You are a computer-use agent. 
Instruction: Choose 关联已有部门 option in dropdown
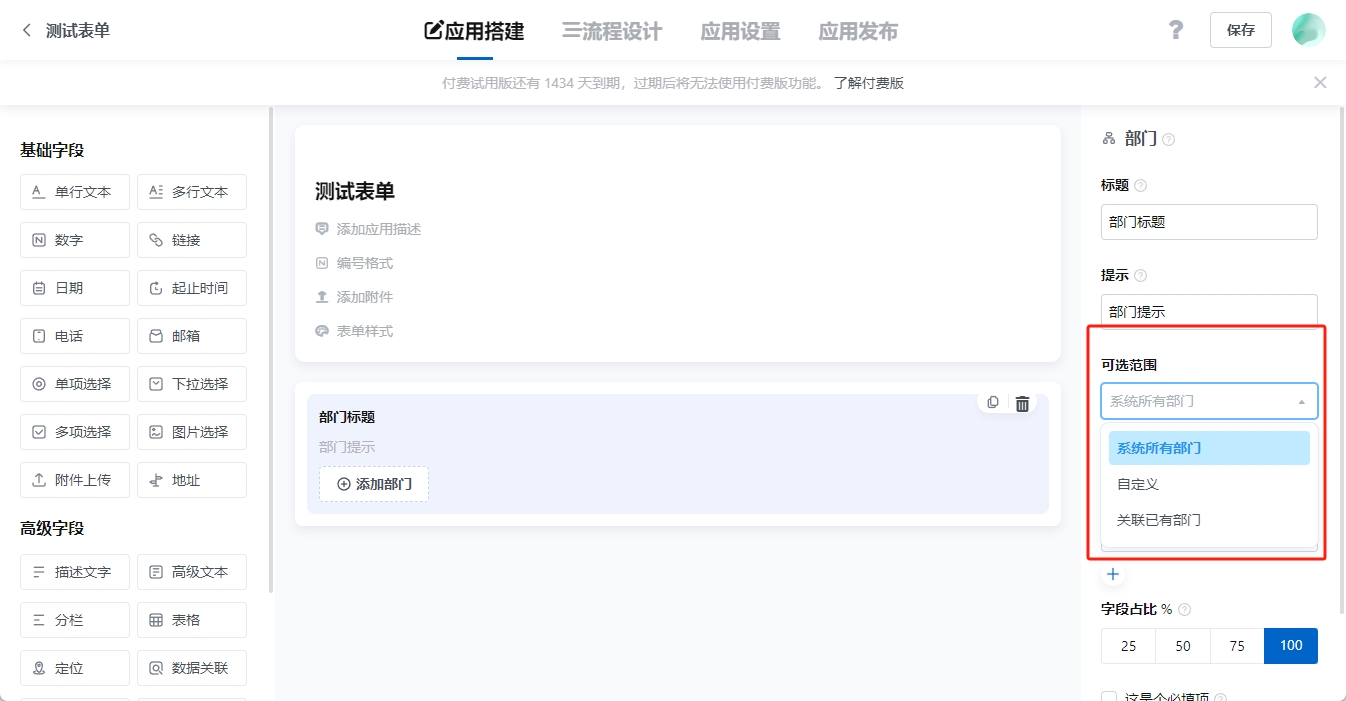[1159, 520]
